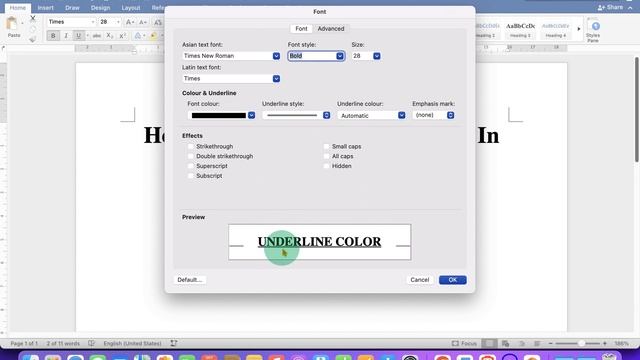Screen dimensions: 640x360
Task: Click the Superscript X² ribbon icon
Action: pos(122,36)
